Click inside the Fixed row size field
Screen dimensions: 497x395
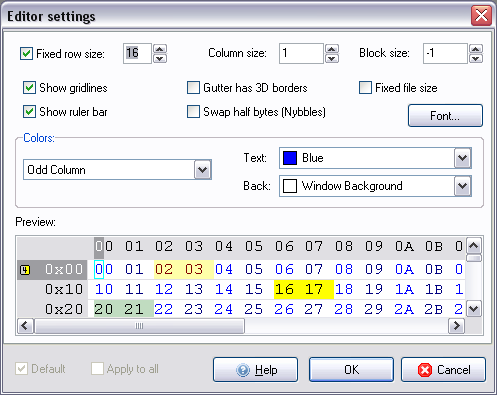(x=137, y=53)
